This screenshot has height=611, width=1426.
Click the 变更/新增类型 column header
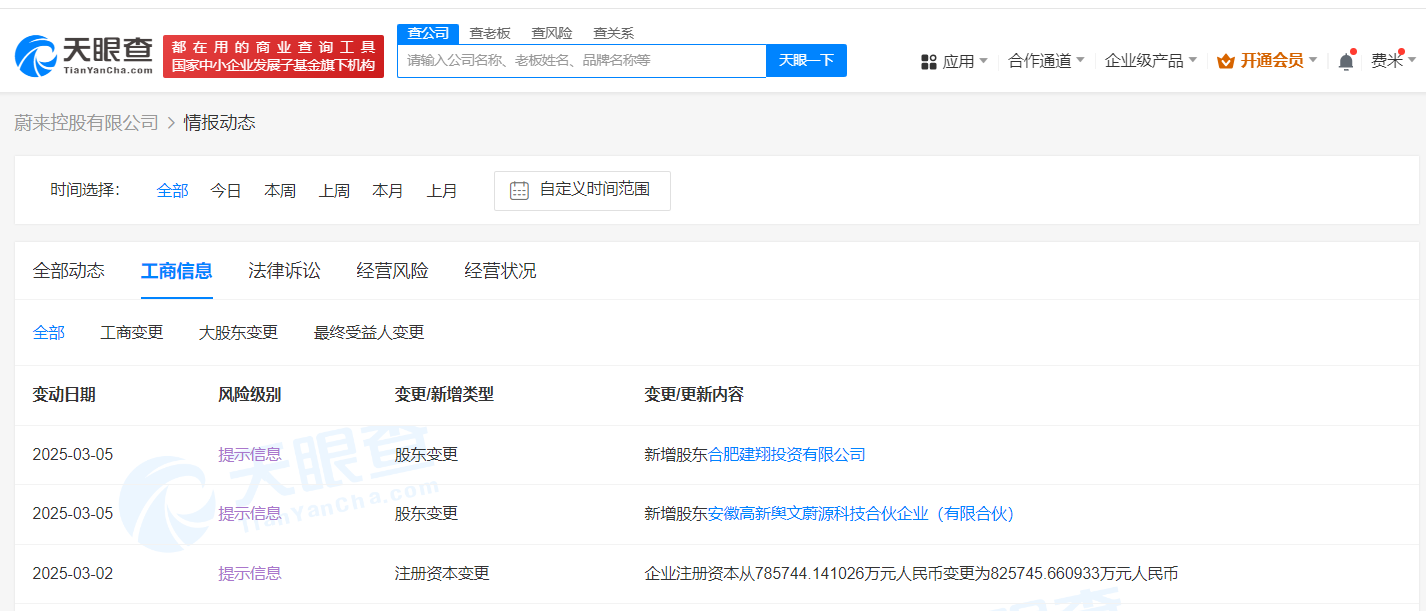click(444, 395)
